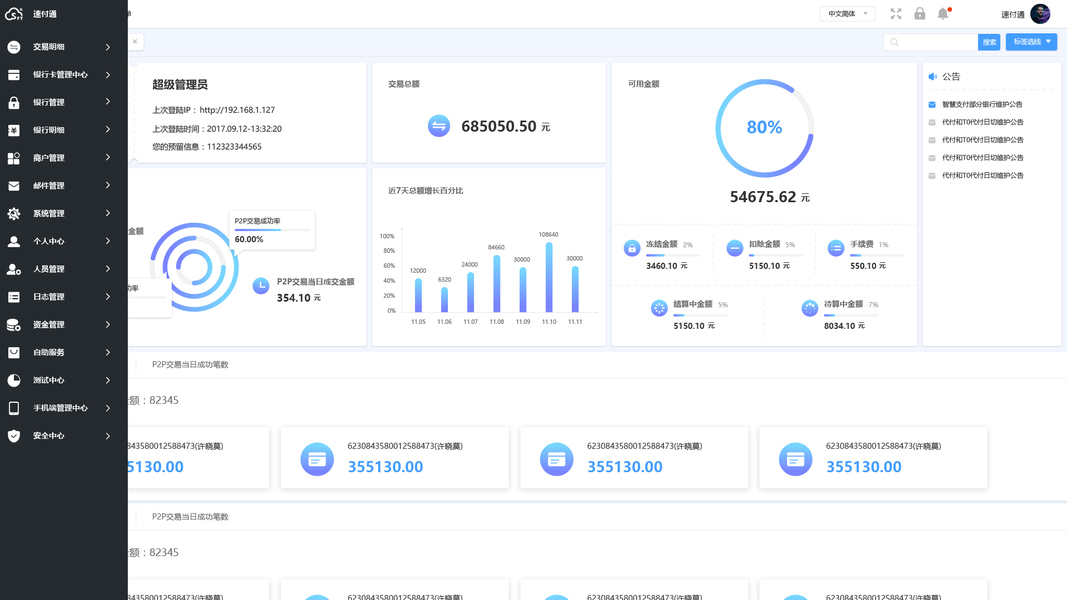Expand 日志管理 with its chevron arrow
Viewport: 1067px width, 600px height.
108,297
